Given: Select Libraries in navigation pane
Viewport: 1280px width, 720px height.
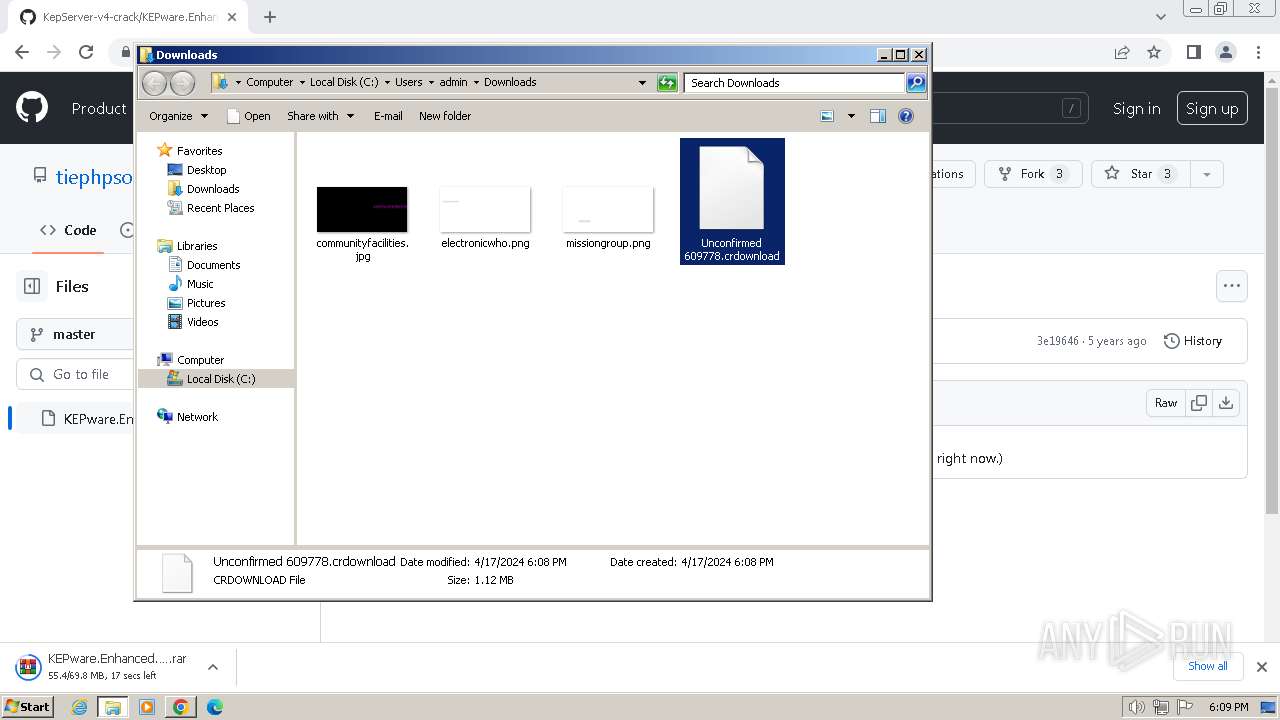Looking at the screenshot, I should point(197,246).
